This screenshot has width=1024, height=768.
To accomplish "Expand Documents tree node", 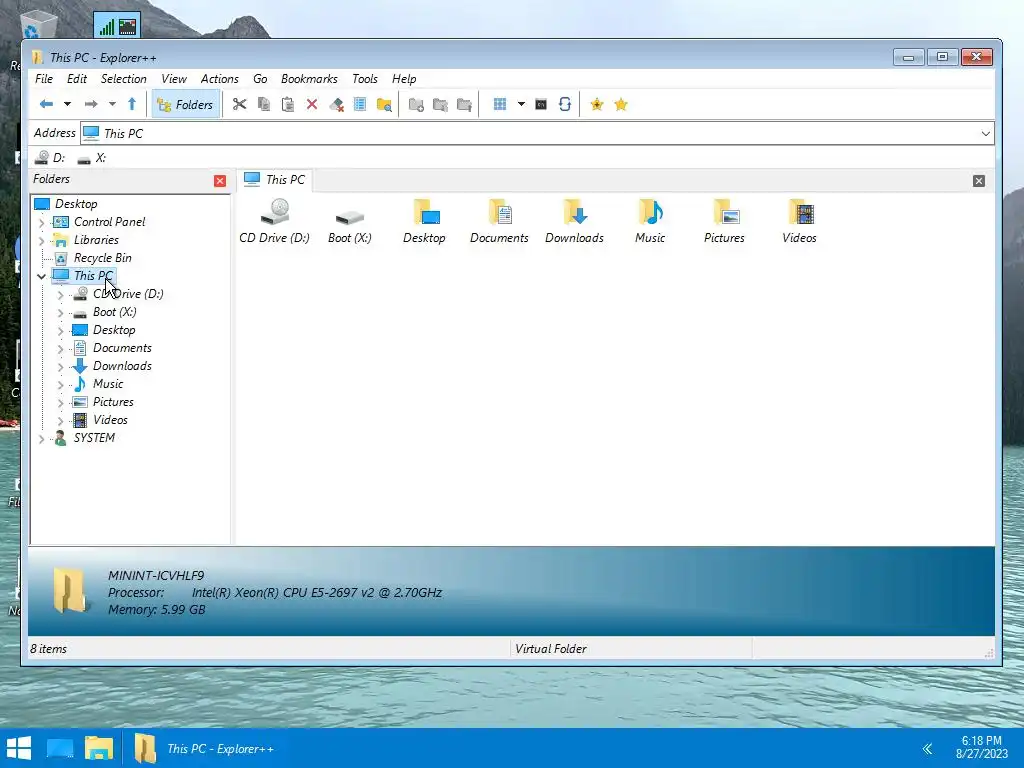I will point(61,349).
